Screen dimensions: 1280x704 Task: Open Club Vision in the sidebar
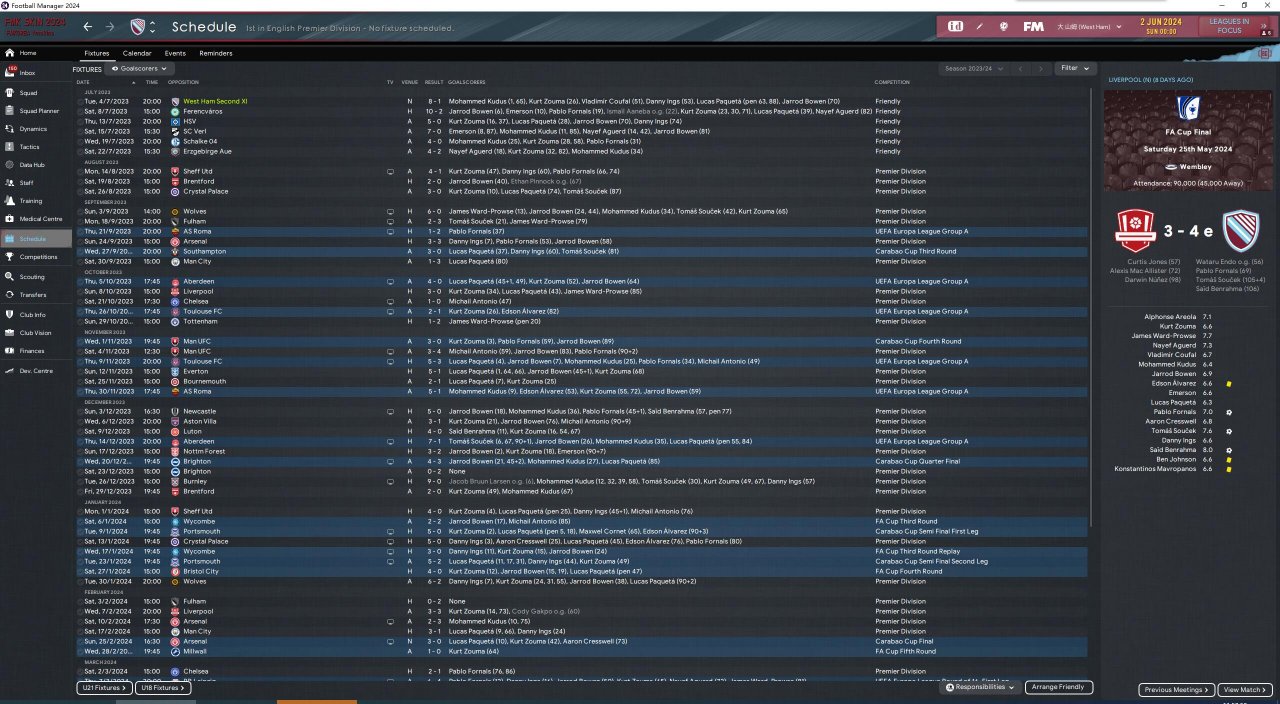point(36,333)
